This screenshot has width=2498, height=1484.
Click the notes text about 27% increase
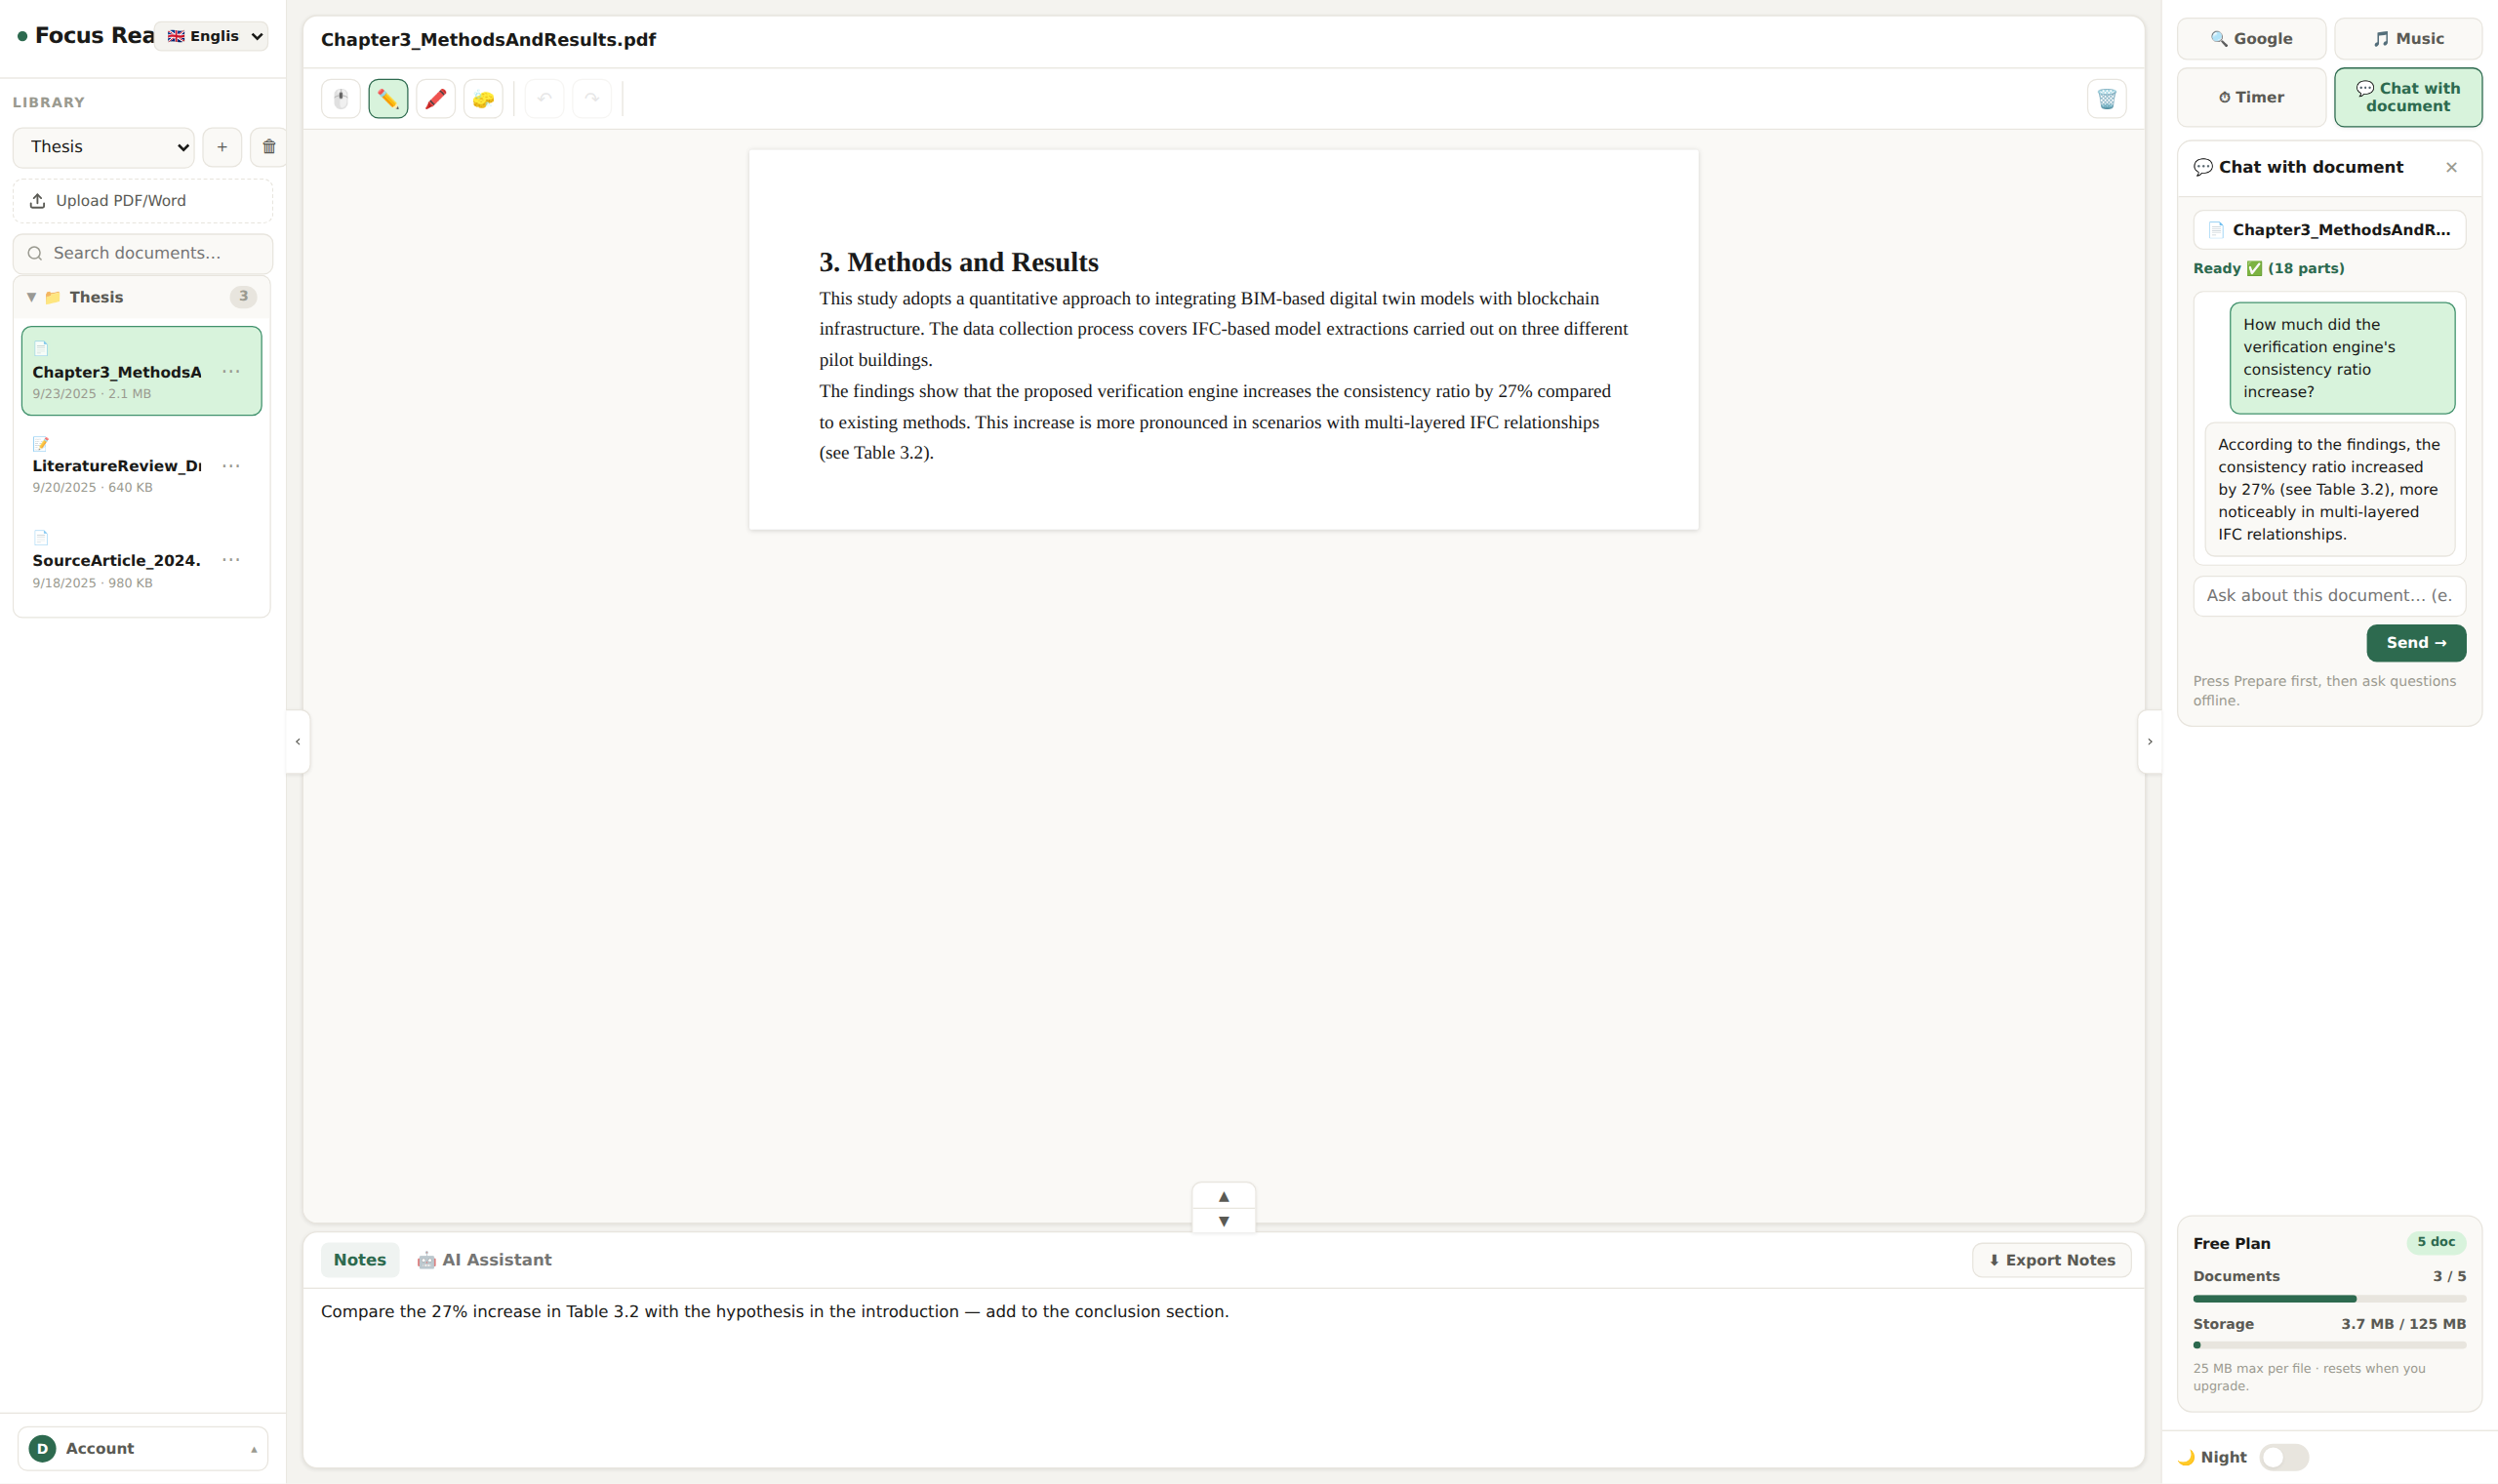click(775, 1312)
